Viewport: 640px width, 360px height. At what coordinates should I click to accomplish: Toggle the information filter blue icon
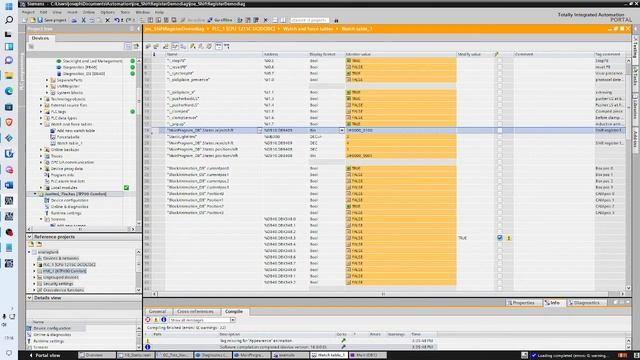pyautogui.click(x=164, y=320)
